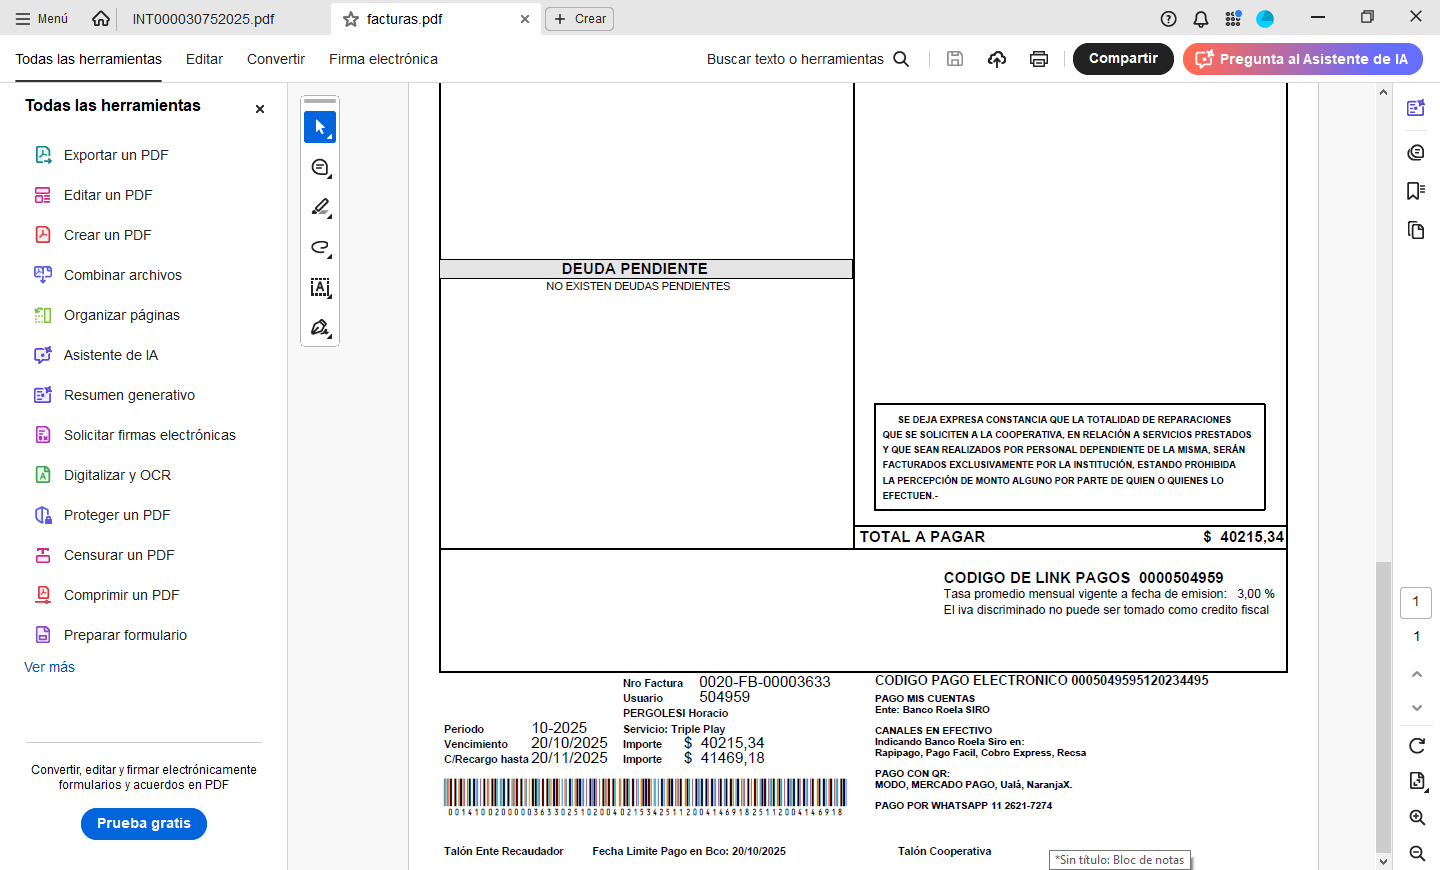Close the Todas las herramientas panel
Screen dimensions: 1440x870
[260, 109]
